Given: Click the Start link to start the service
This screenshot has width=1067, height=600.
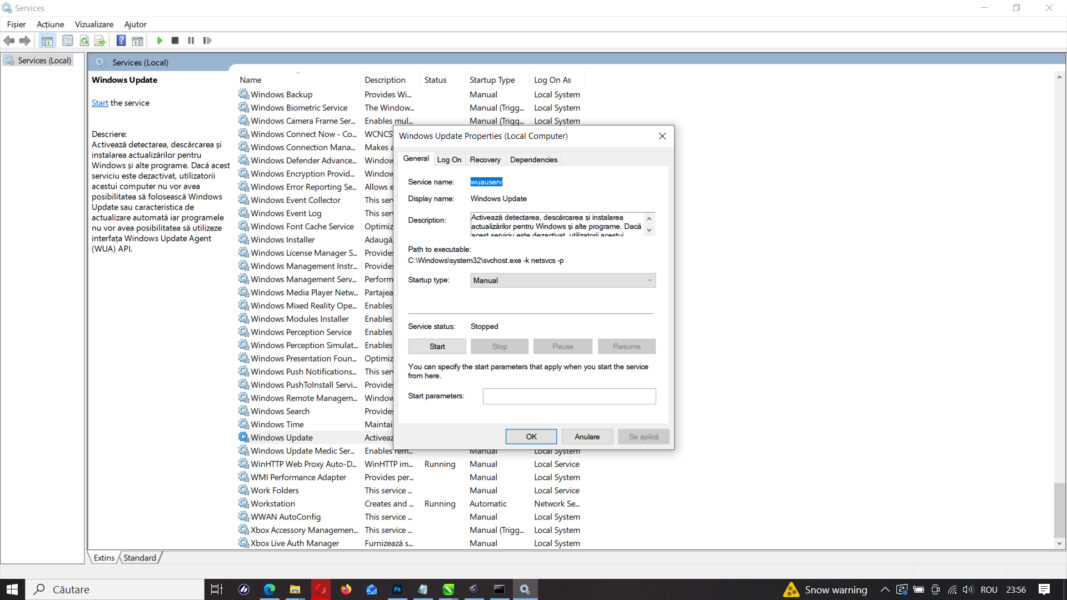Looking at the screenshot, I should click(x=100, y=102).
